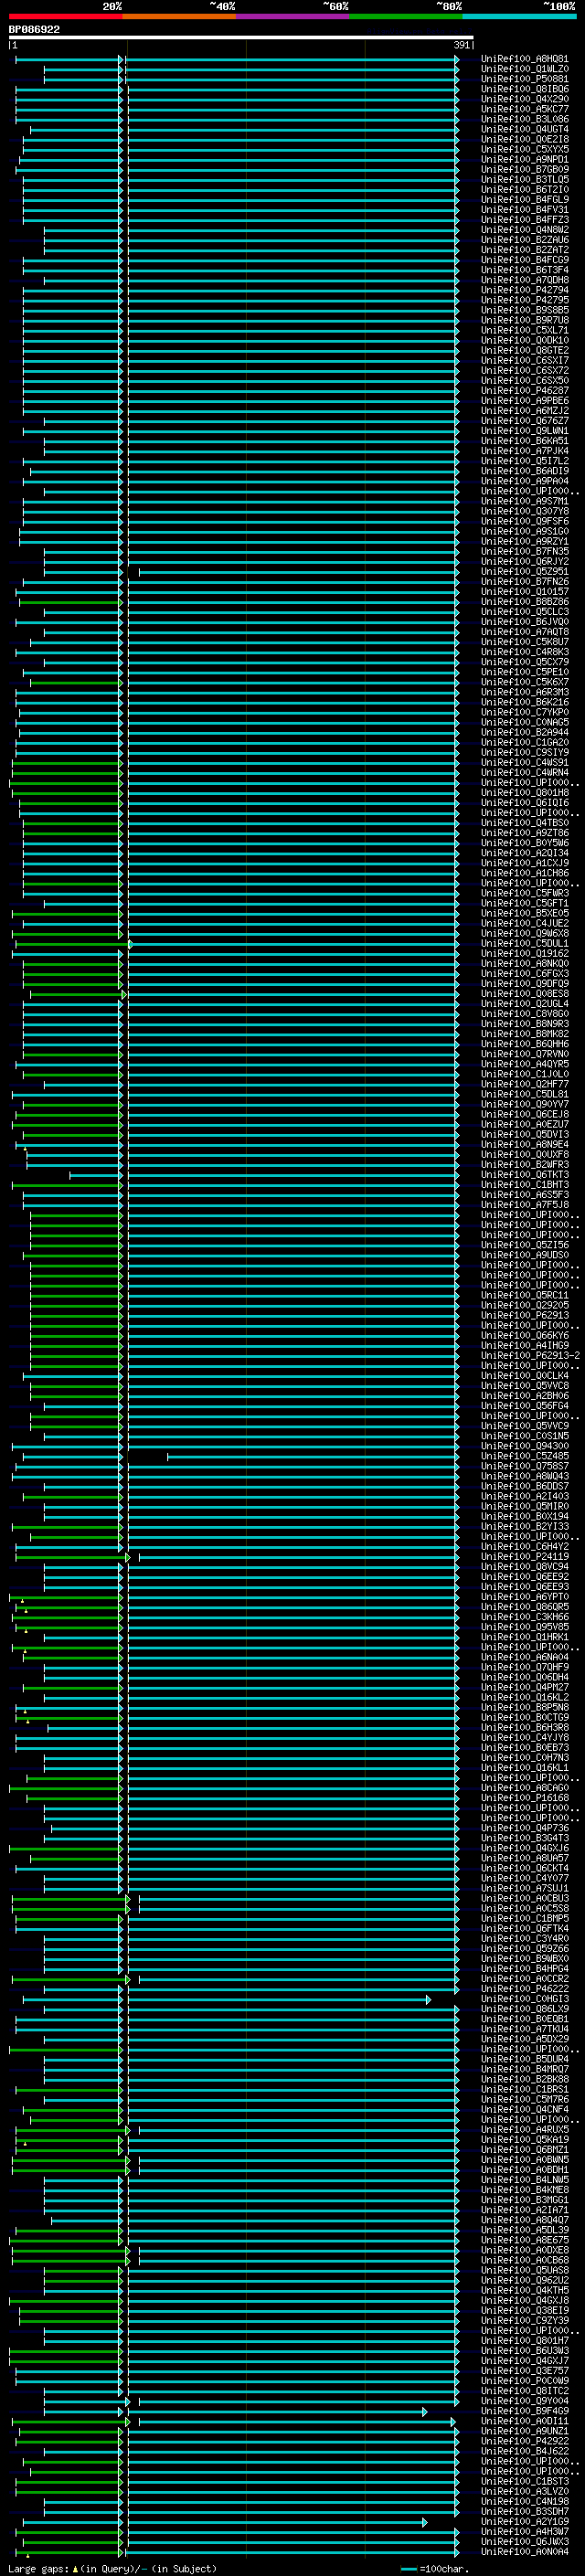The width and height of the screenshot is (585, 2576).
Task: Open hit UniRef100_A8HQ81
Action: (x=525, y=59)
